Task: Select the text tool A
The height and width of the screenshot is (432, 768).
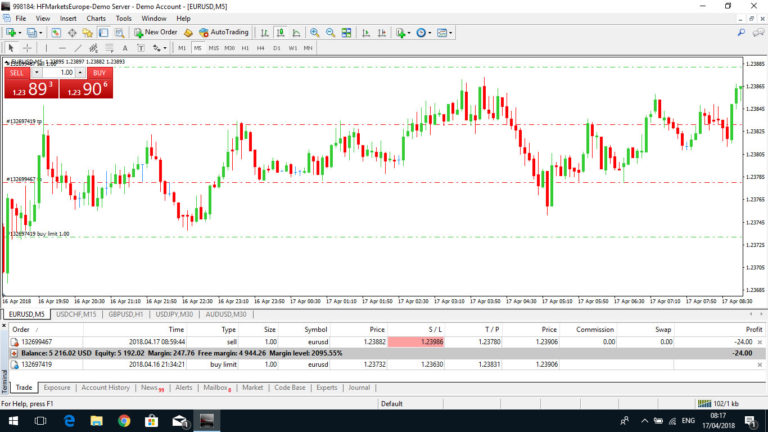Action: pyautogui.click(x=125, y=48)
